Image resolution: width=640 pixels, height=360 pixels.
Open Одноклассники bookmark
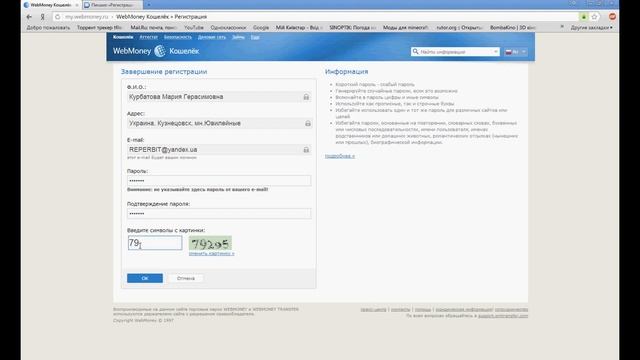pos(228,28)
